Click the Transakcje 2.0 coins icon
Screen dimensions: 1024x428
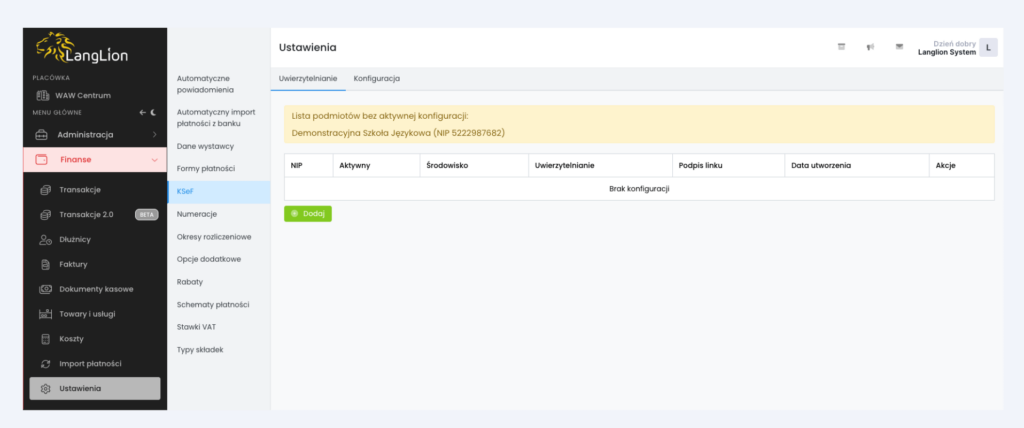[46, 214]
